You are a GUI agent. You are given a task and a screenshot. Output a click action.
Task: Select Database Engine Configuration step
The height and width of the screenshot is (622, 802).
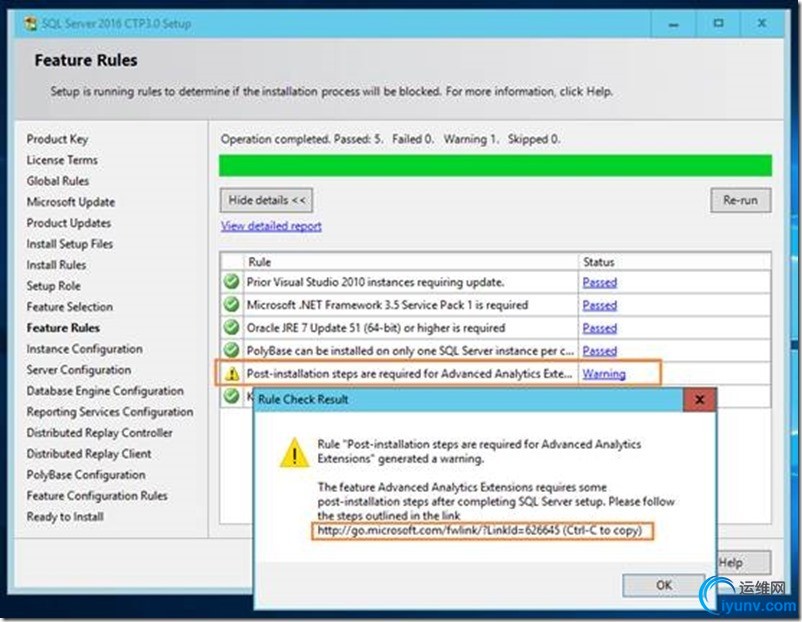coord(105,391)
